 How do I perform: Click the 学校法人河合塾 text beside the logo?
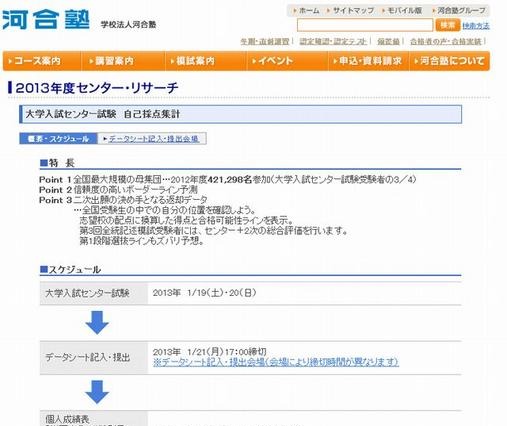(x=128, y=25)
